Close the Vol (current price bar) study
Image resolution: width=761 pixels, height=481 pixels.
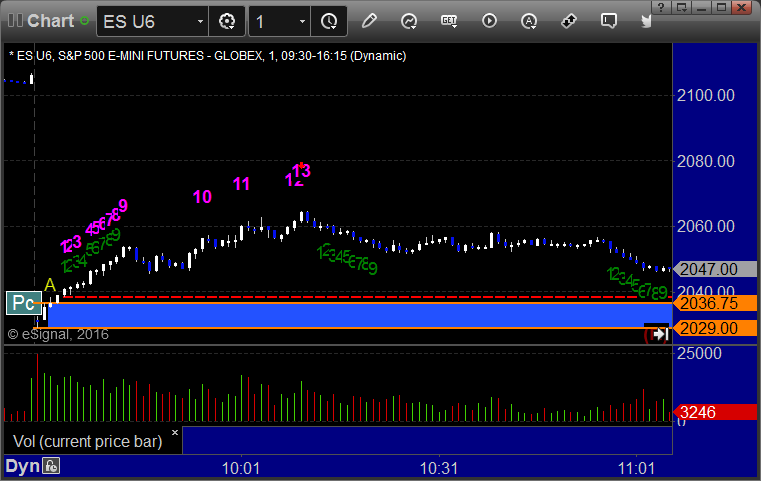point(175,432)
